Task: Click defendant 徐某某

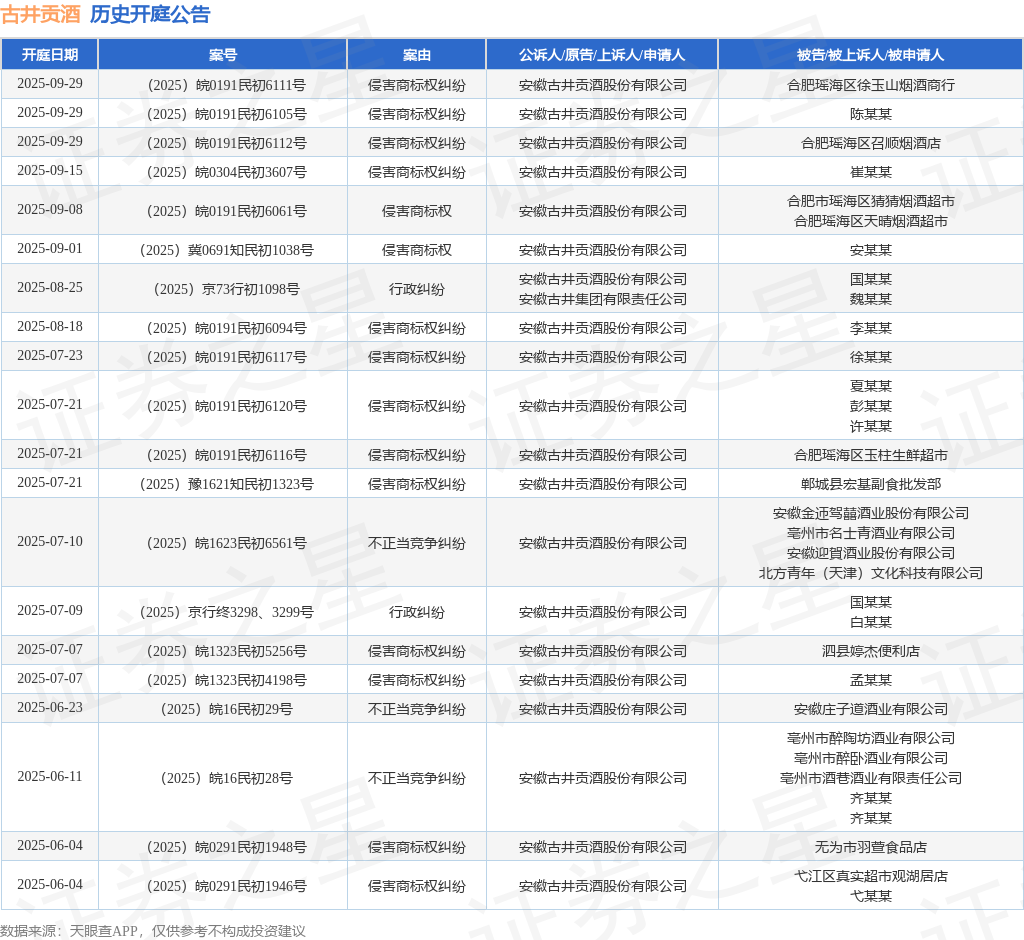Action: click(x=871, y=357)
